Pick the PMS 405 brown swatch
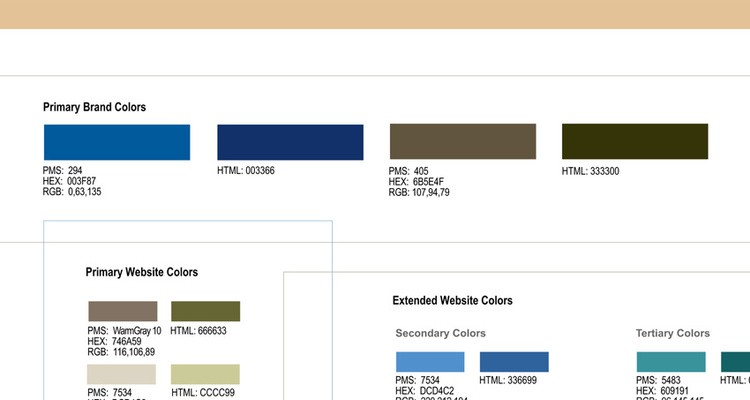Screen dimensions: 750x400 coord(463,141)
